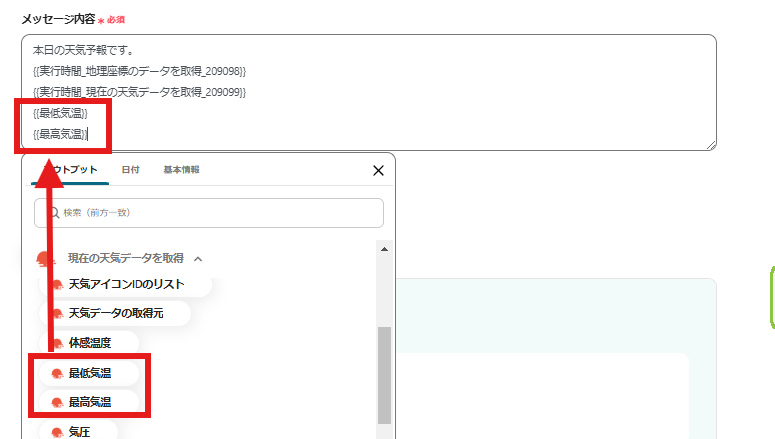The width and height of the screenshot is (775, 439).
Task: Close the output picker panel
Action: pos(378,171)
